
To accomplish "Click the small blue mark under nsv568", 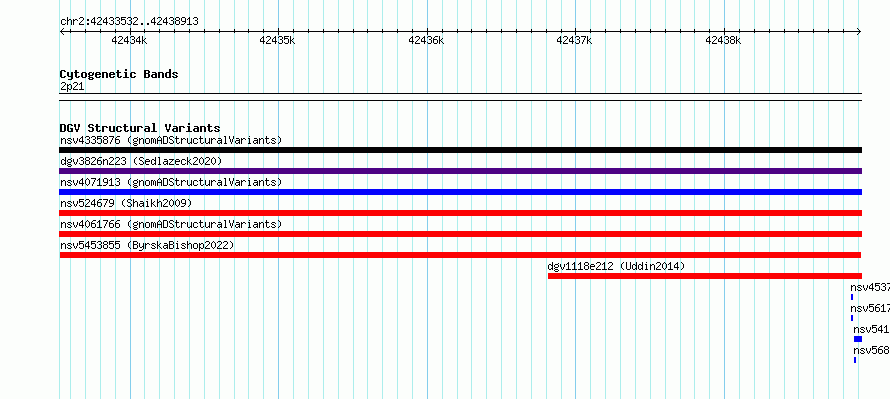I will point(855,360).
